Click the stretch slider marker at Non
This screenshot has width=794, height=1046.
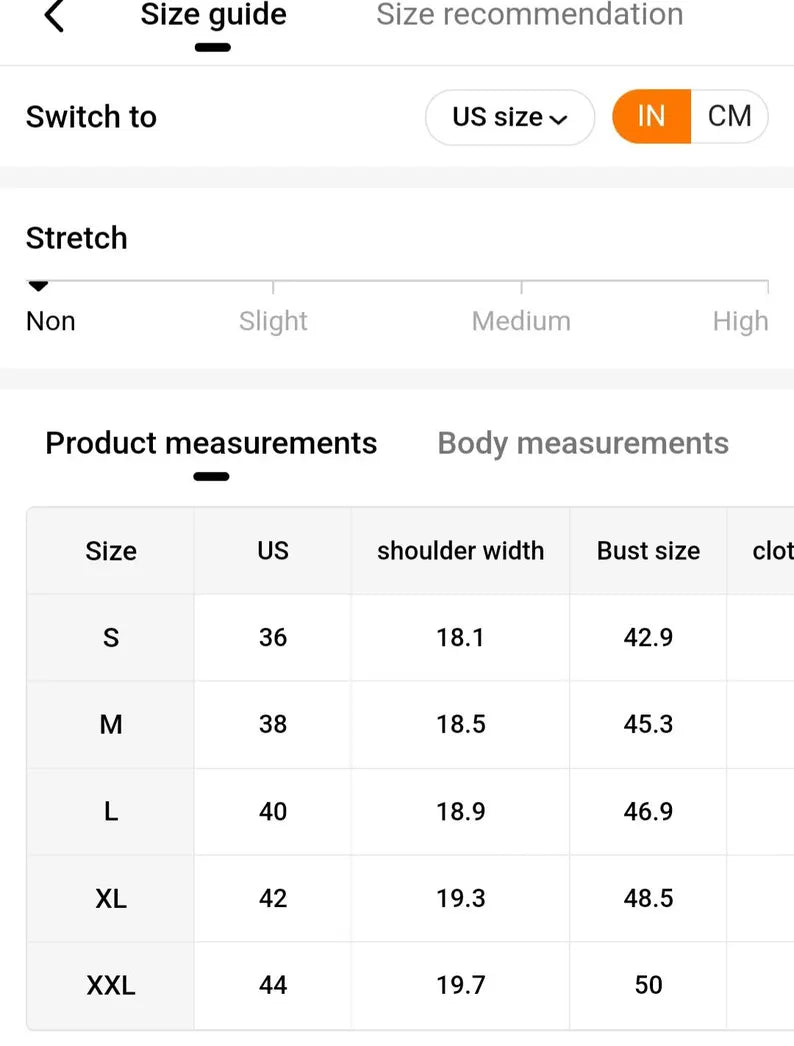tap(38, 287)
